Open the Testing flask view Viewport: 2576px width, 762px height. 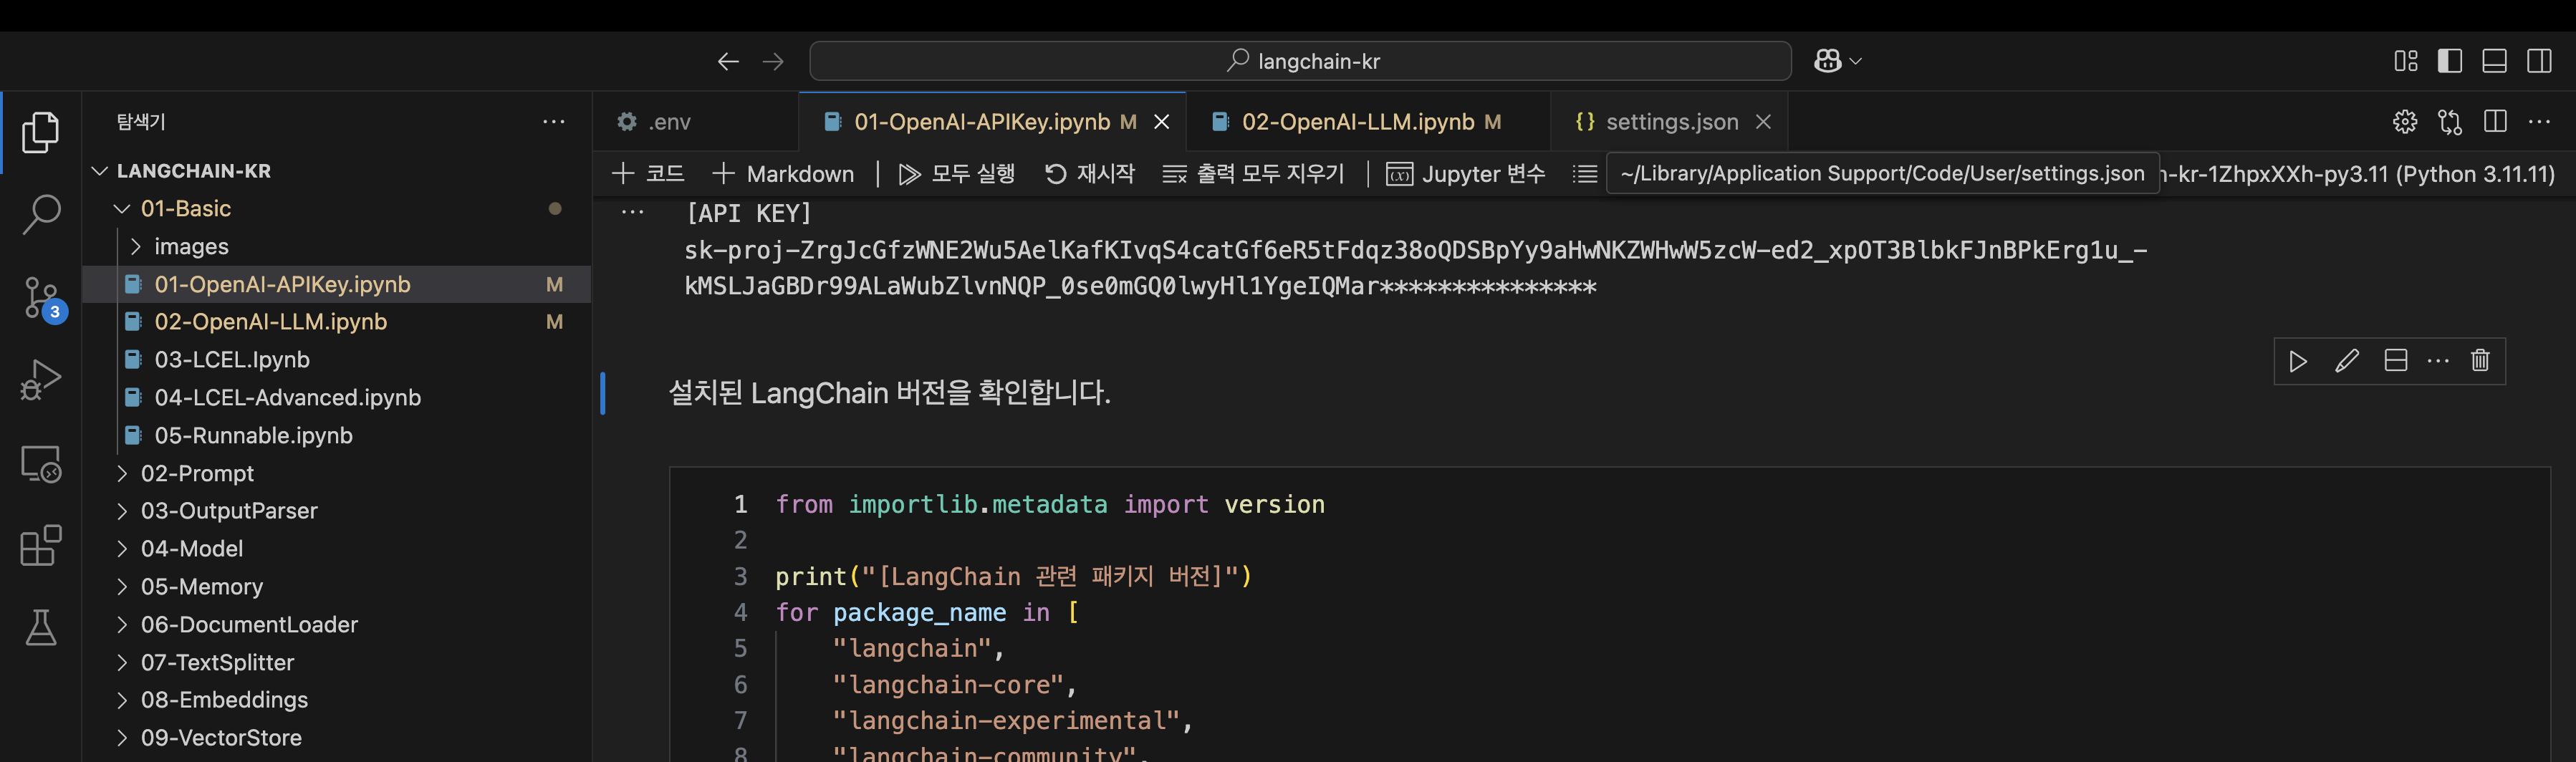point(41,628)
